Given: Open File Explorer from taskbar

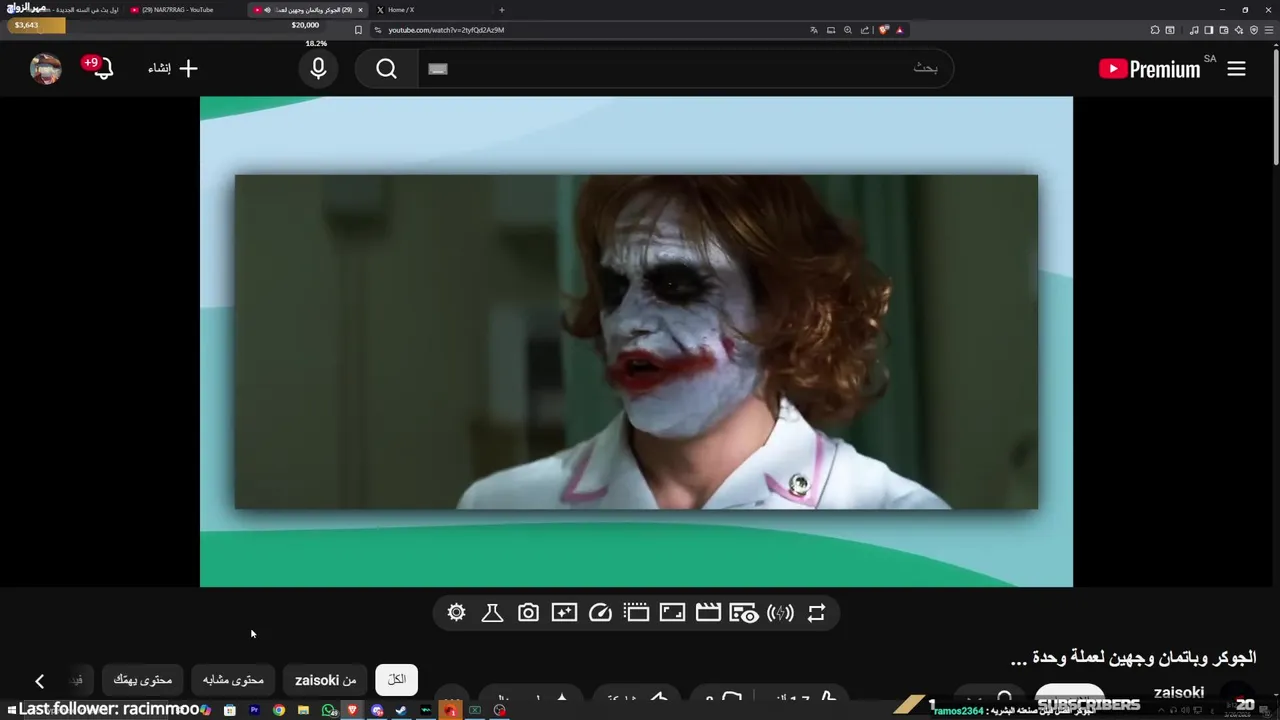Looking at the screenshot, I should pos(303,710).
